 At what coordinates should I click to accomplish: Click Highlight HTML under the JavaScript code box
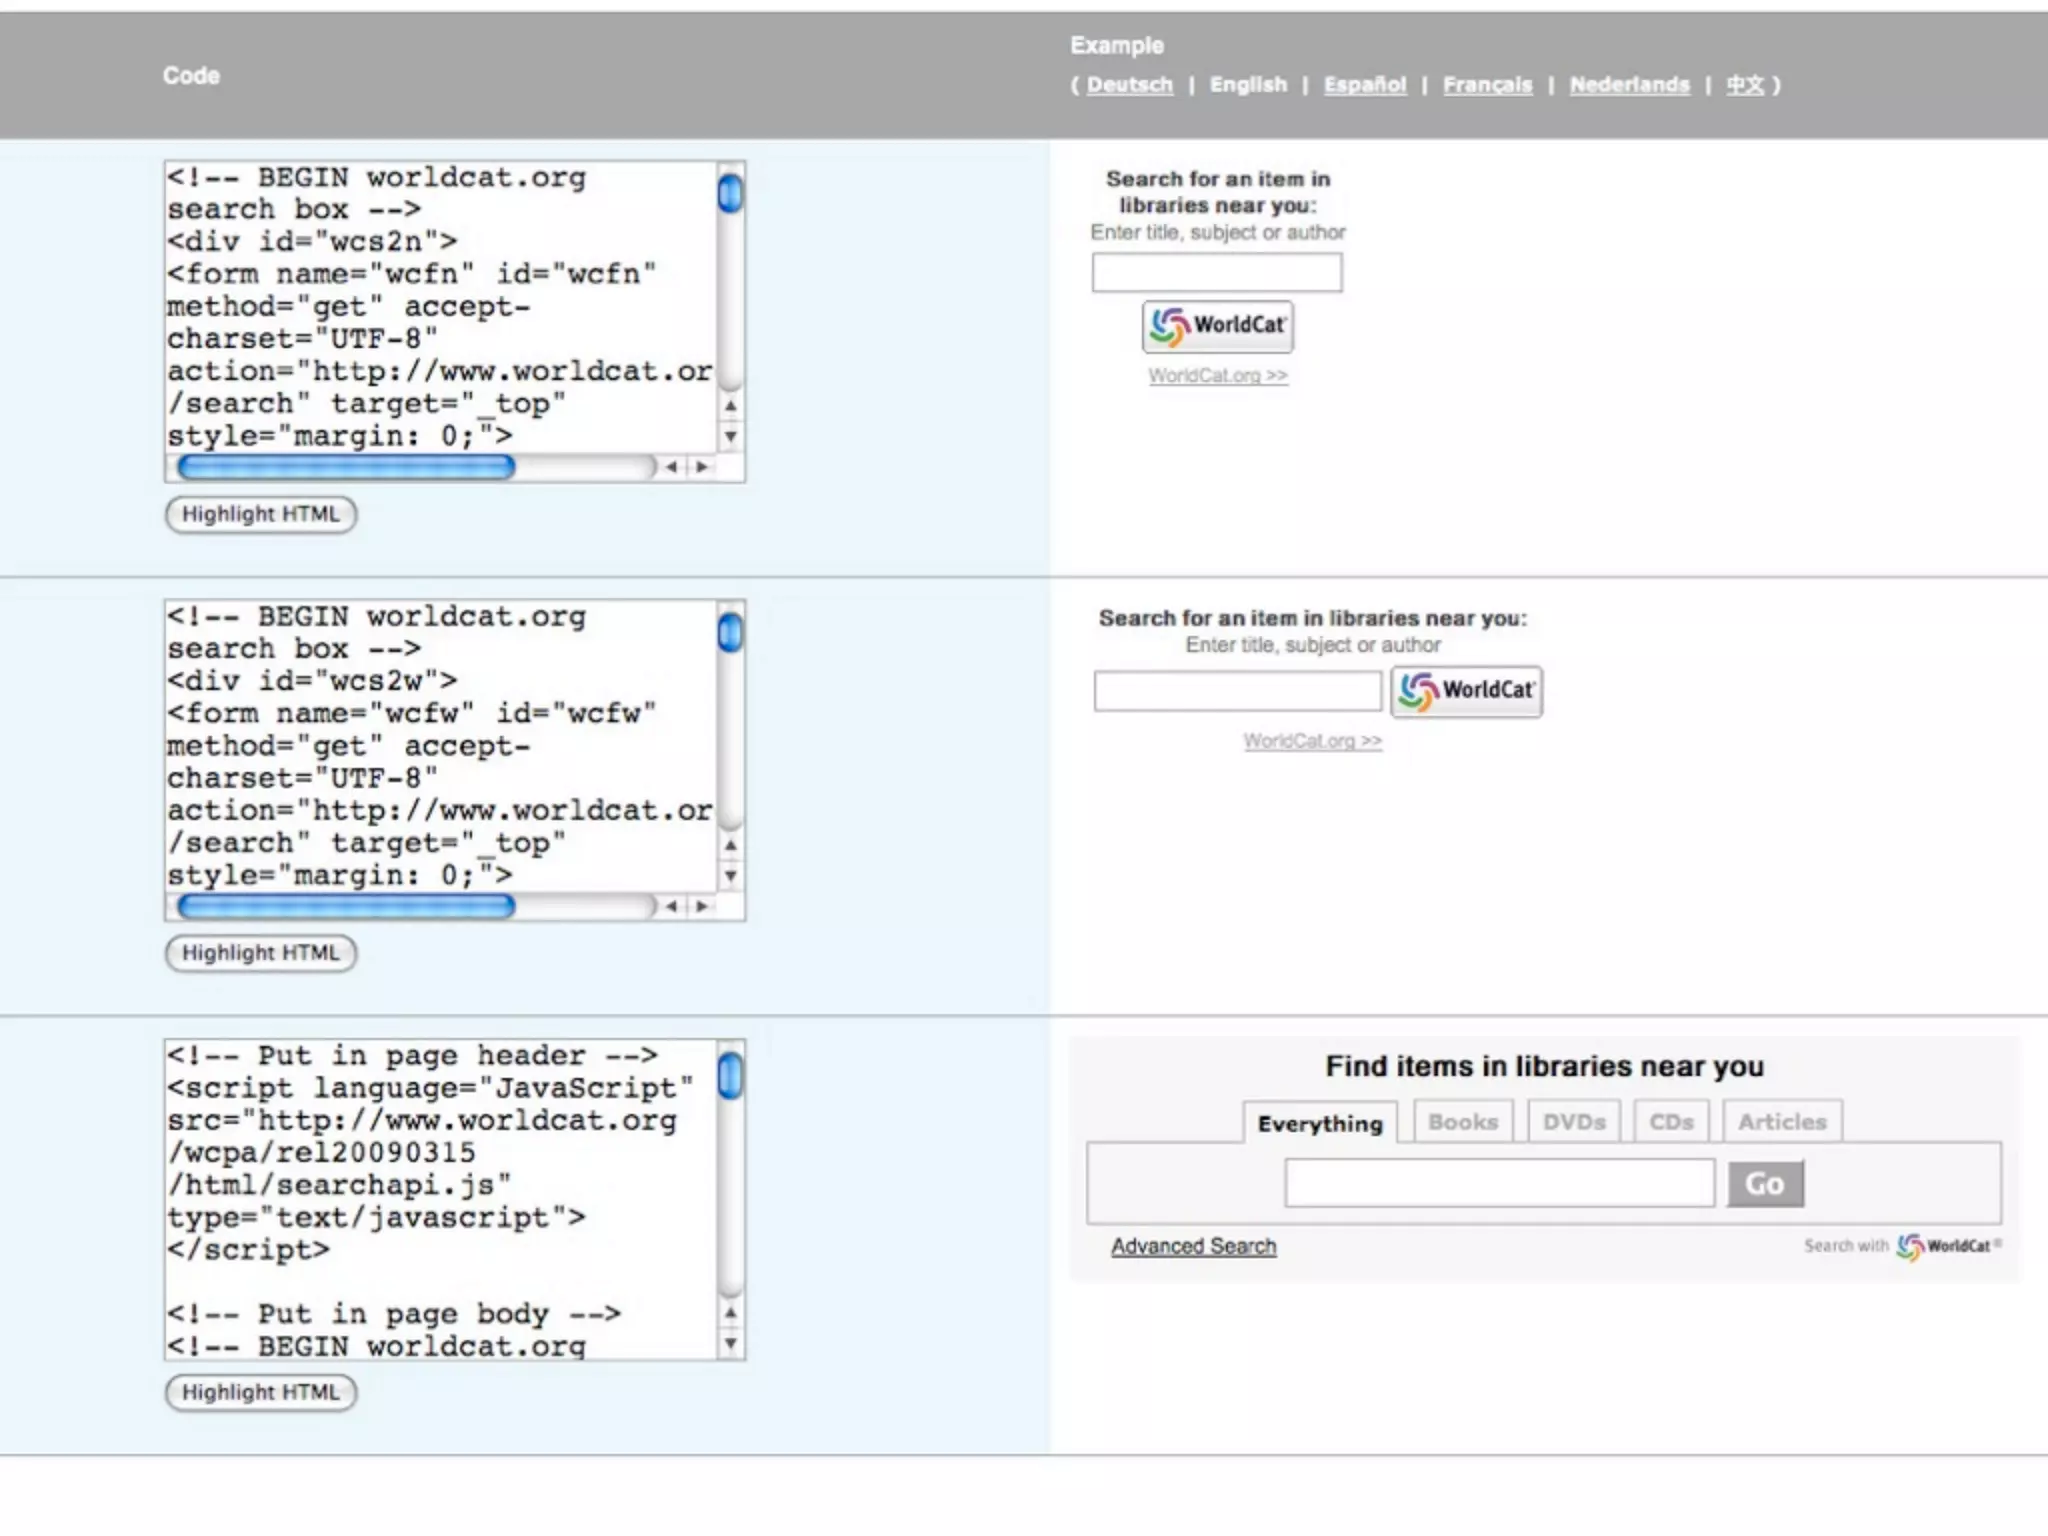click(x=260, y=1392)
